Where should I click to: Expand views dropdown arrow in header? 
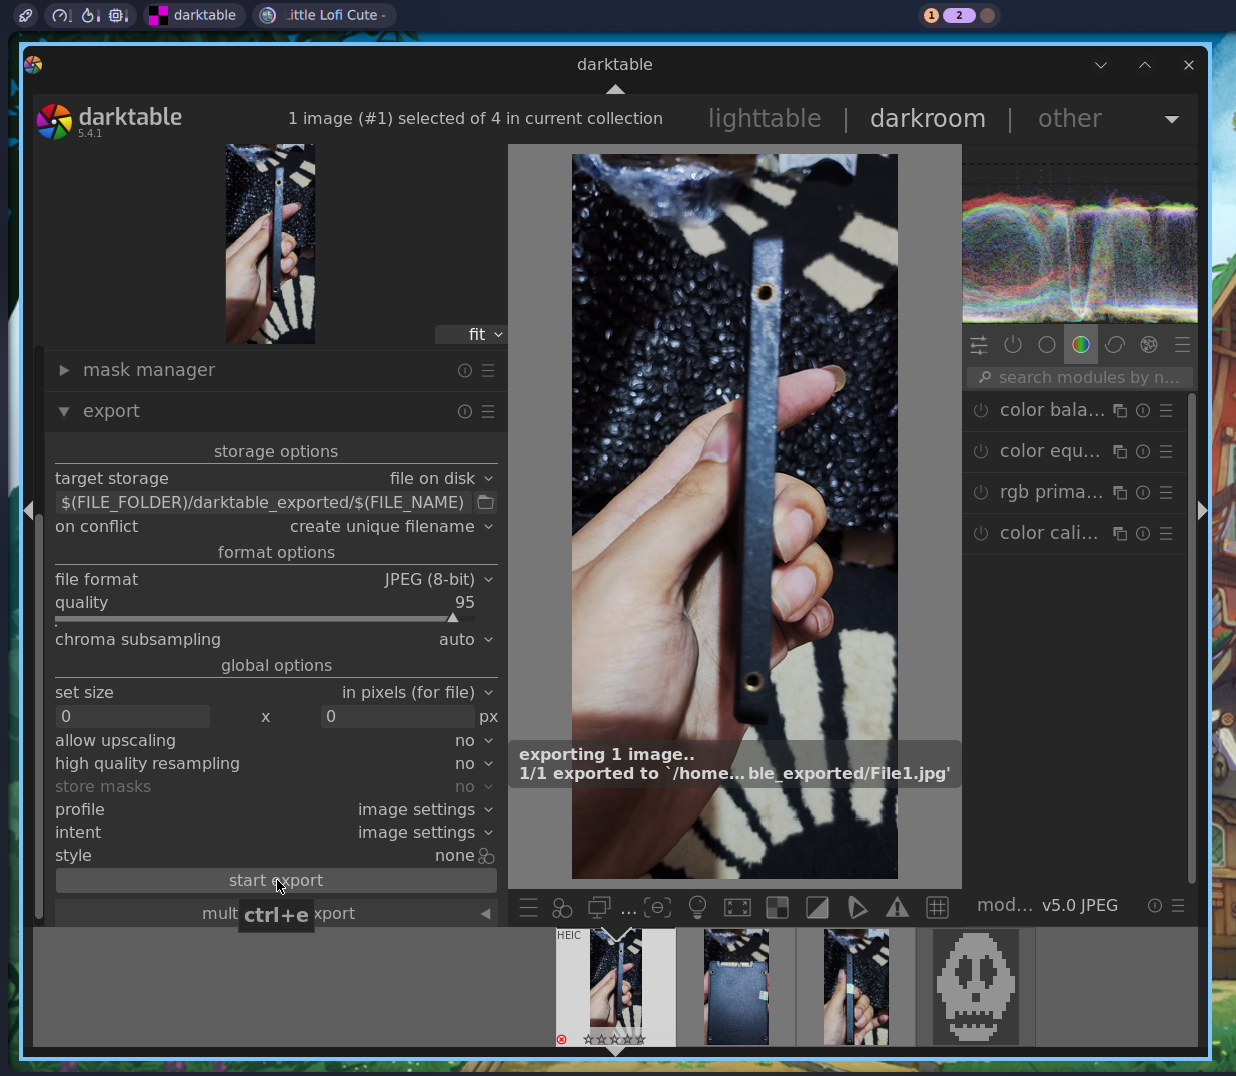[1172, 120]
